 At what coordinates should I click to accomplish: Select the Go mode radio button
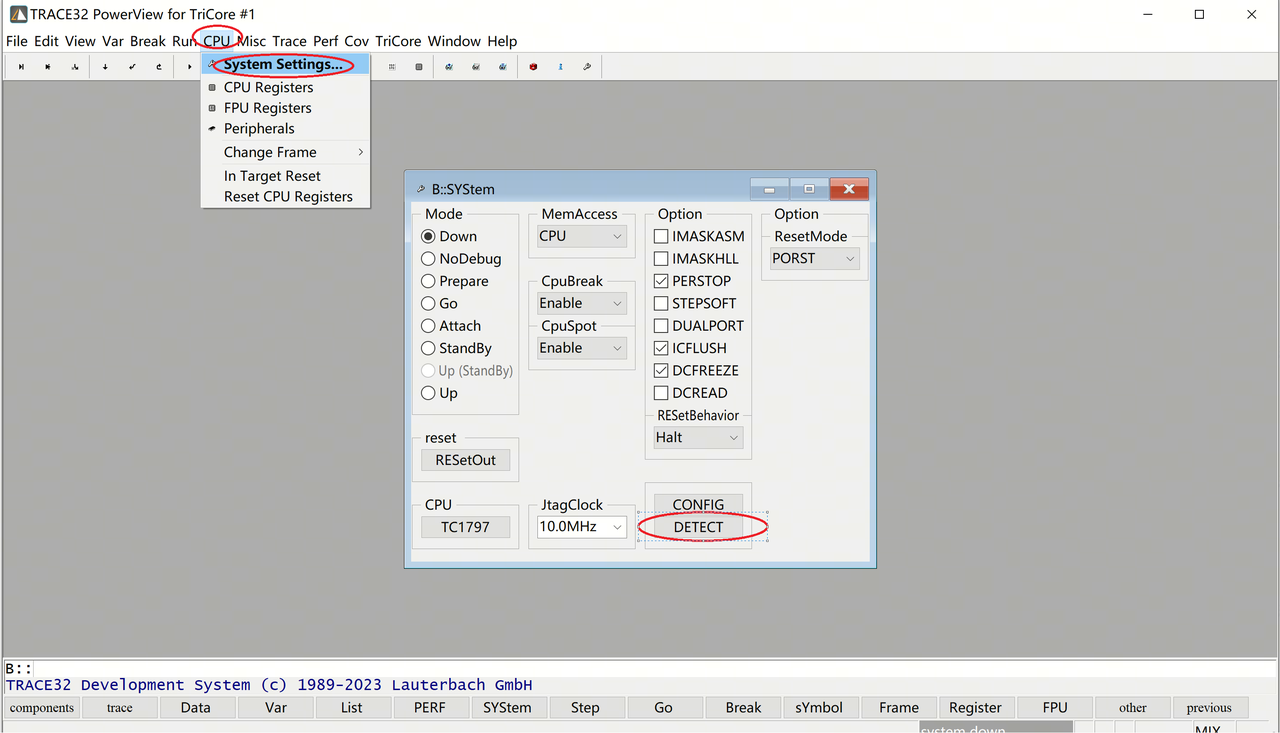(428, 304)
